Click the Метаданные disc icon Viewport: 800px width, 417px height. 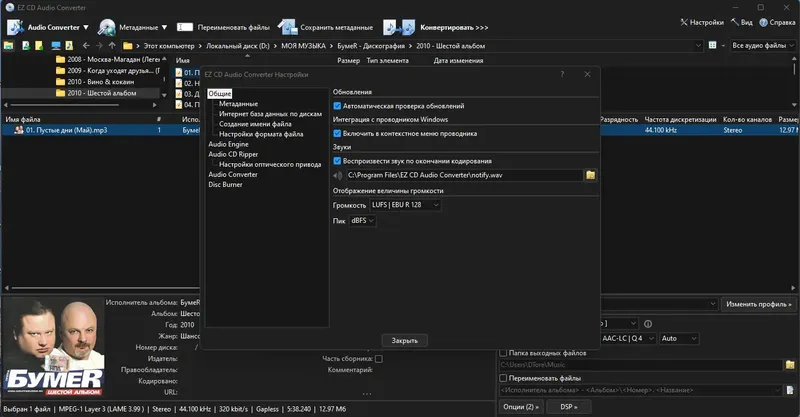point(107,27)
